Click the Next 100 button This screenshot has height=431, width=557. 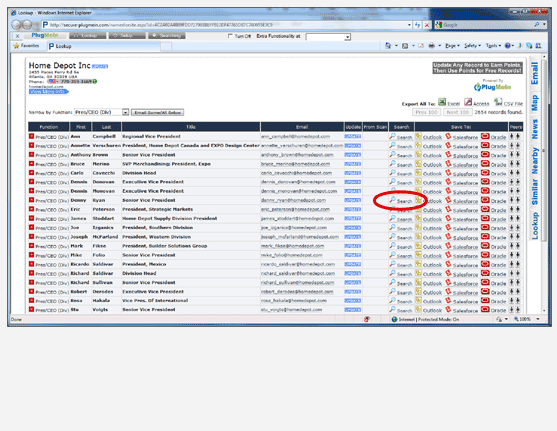point(458,112)
